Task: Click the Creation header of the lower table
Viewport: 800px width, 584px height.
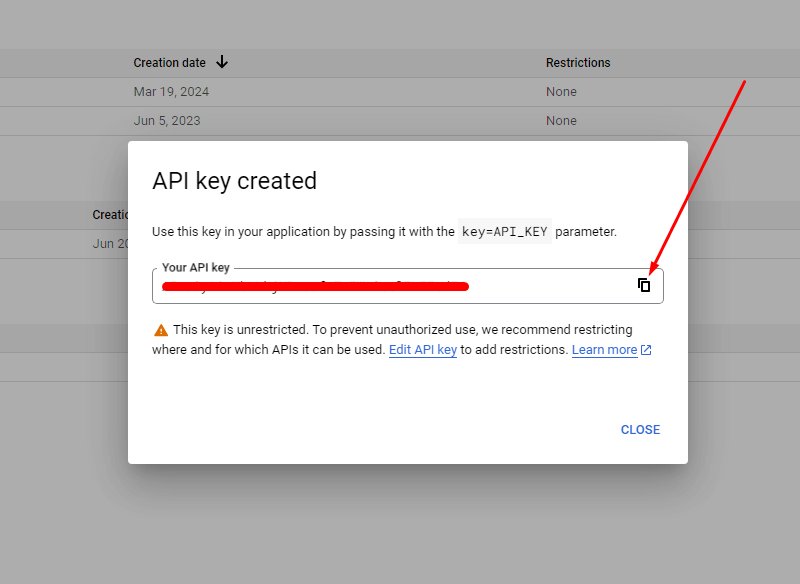Action: (108, 214)
